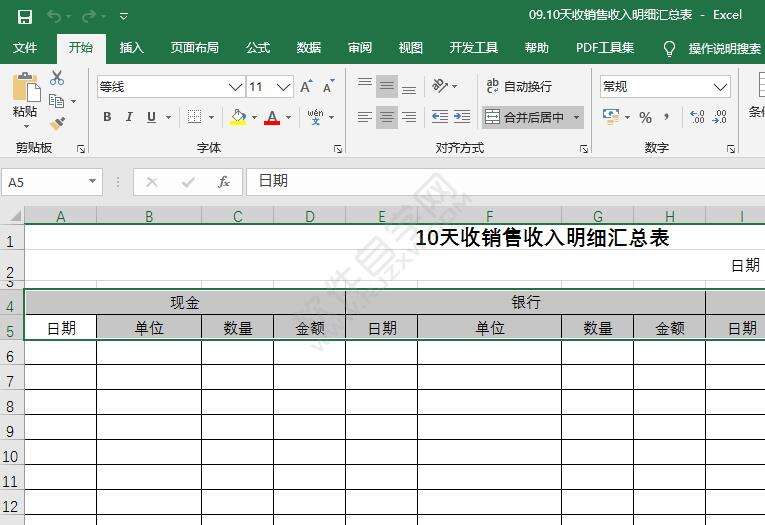Click the Comma Style icon
This screenshot has width=765, height=525.
point(666,117)
